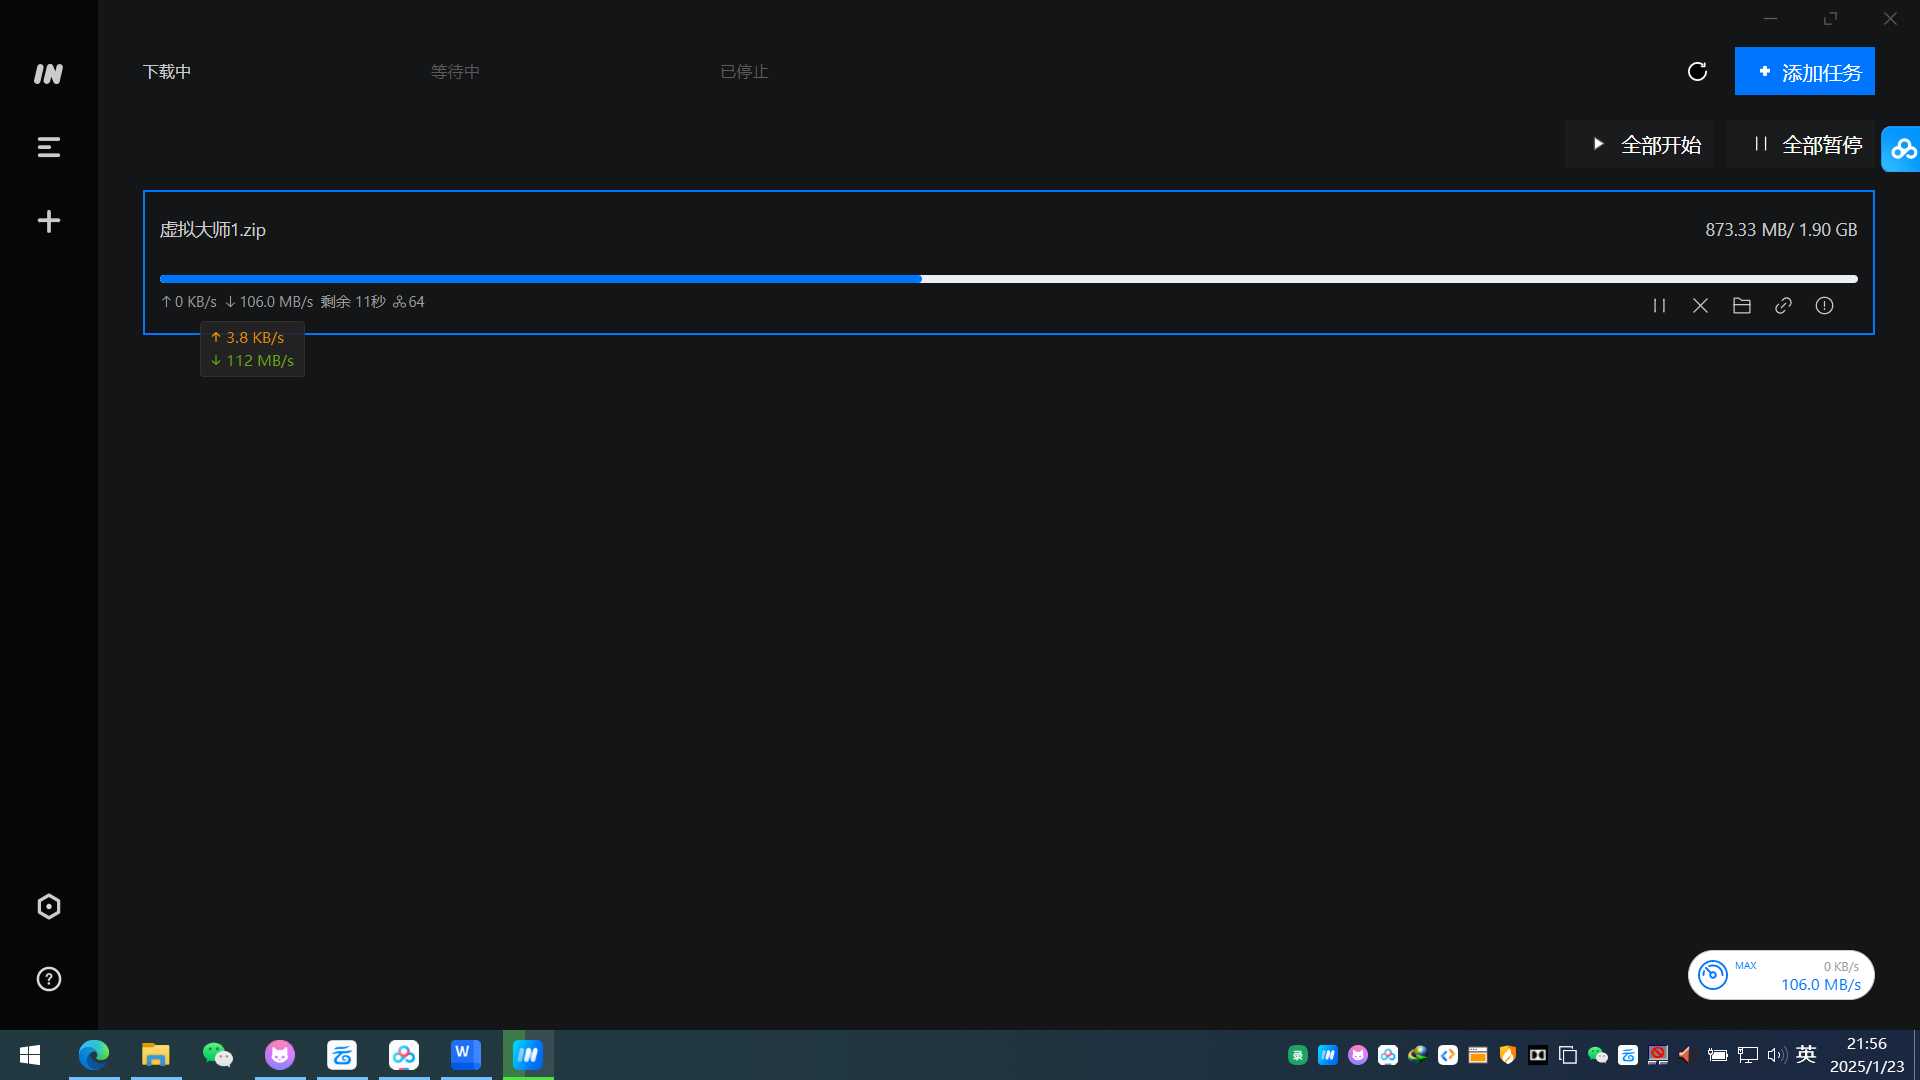1920x1080 pixels.
Task: Click the 剩余 11秒 remaining time text
Action: (353, 302)
